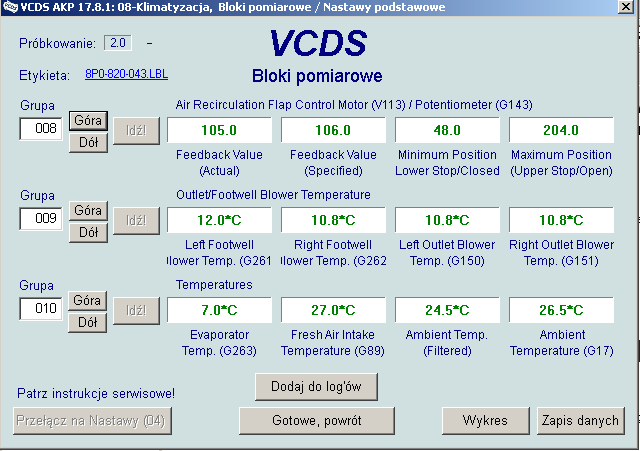Select Left Outlet Blower Temp G150 value
Screen dimensions: 640x451
pyautogui.click(x=447, y=220)
